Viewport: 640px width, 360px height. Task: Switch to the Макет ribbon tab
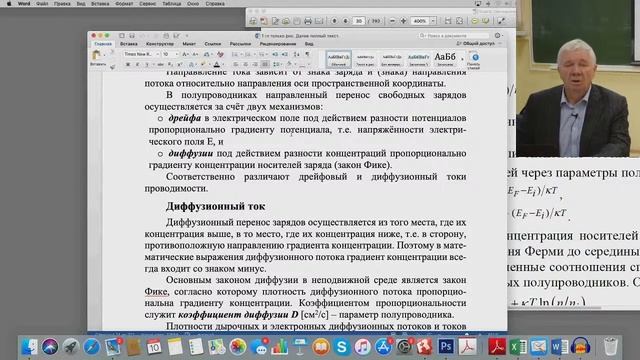[189, 44]
